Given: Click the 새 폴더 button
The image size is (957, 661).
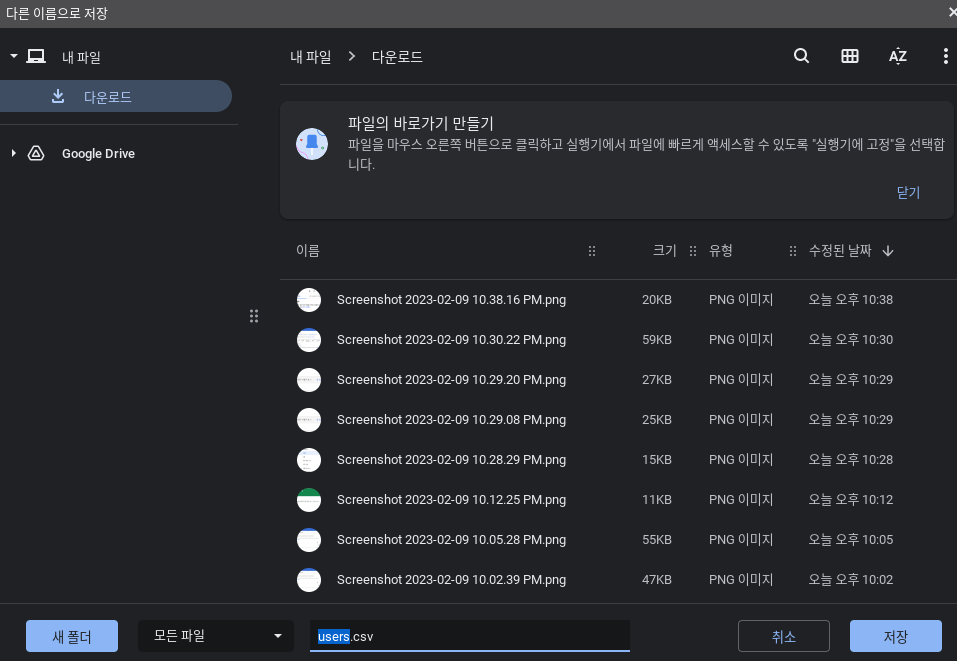Looking at the screenshot, I should (x=72, y=636).
